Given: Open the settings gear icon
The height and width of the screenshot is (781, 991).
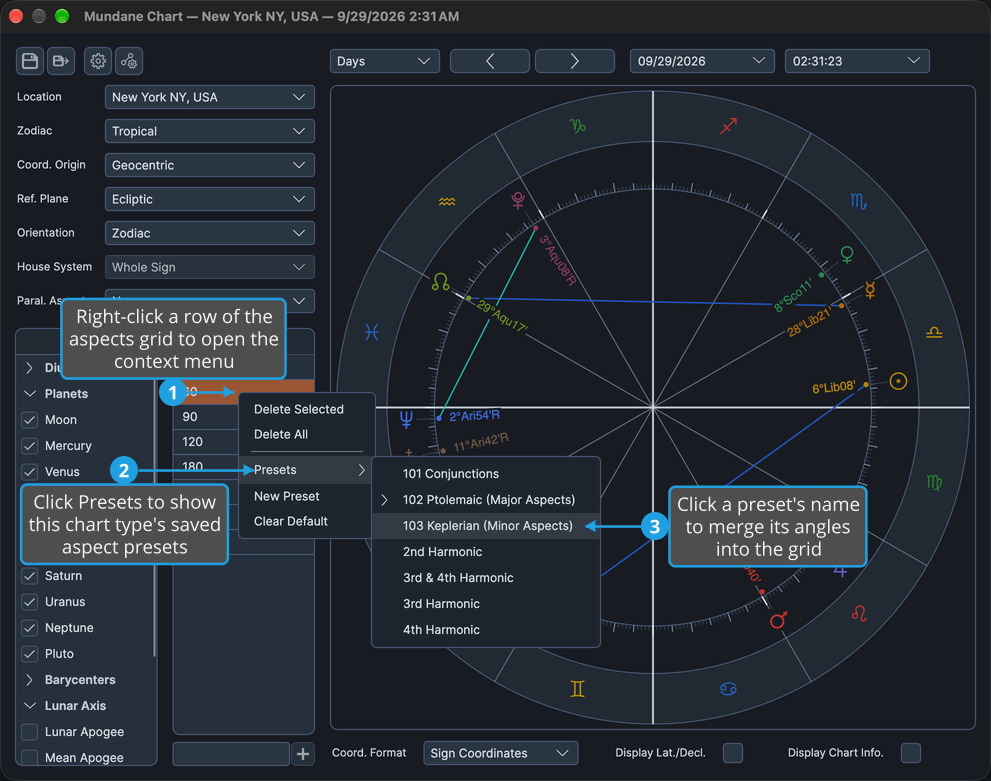Looking at the screenshot, I should tap(98, 61).
